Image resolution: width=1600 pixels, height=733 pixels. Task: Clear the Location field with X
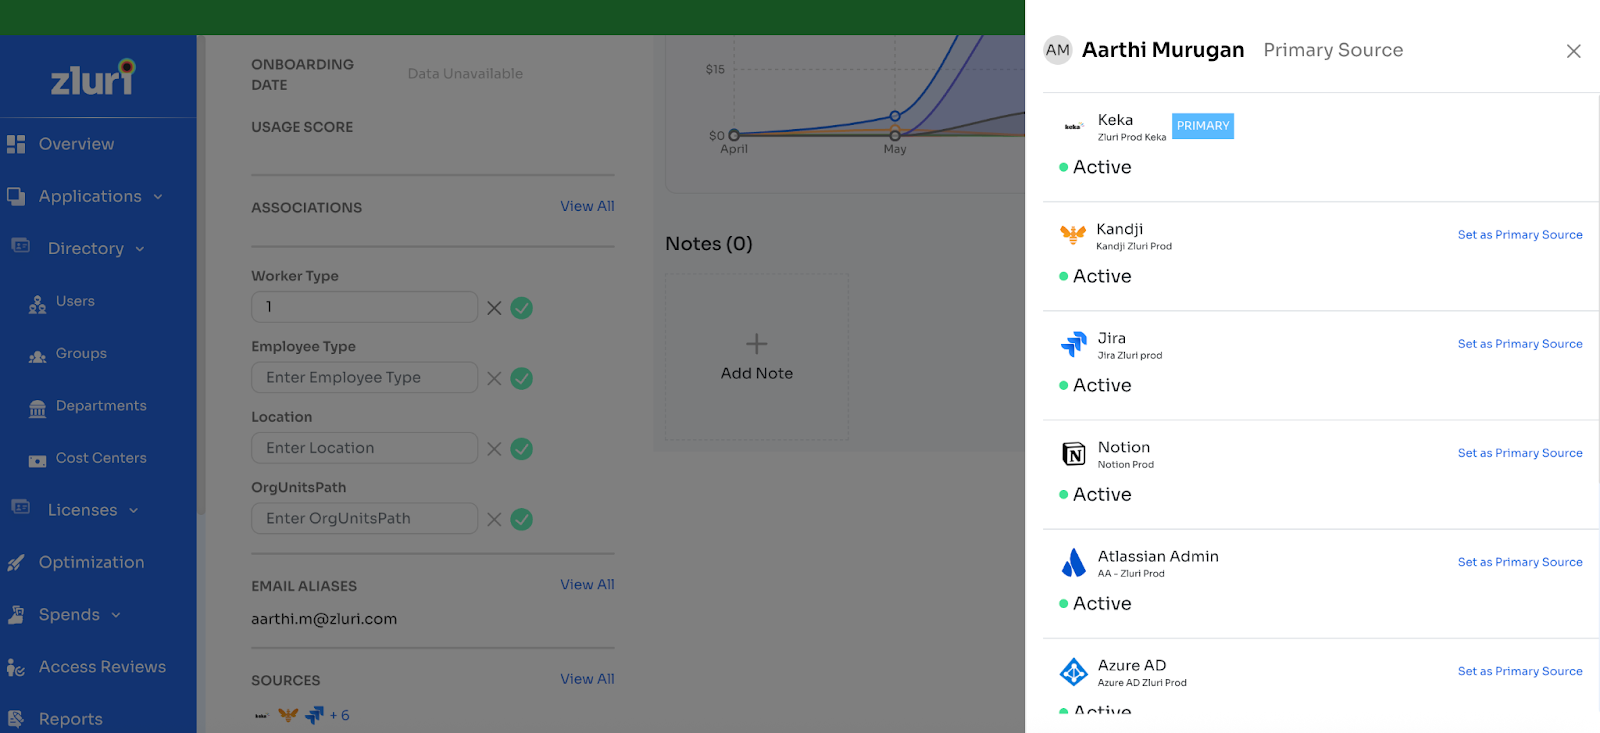coord(494,449)
